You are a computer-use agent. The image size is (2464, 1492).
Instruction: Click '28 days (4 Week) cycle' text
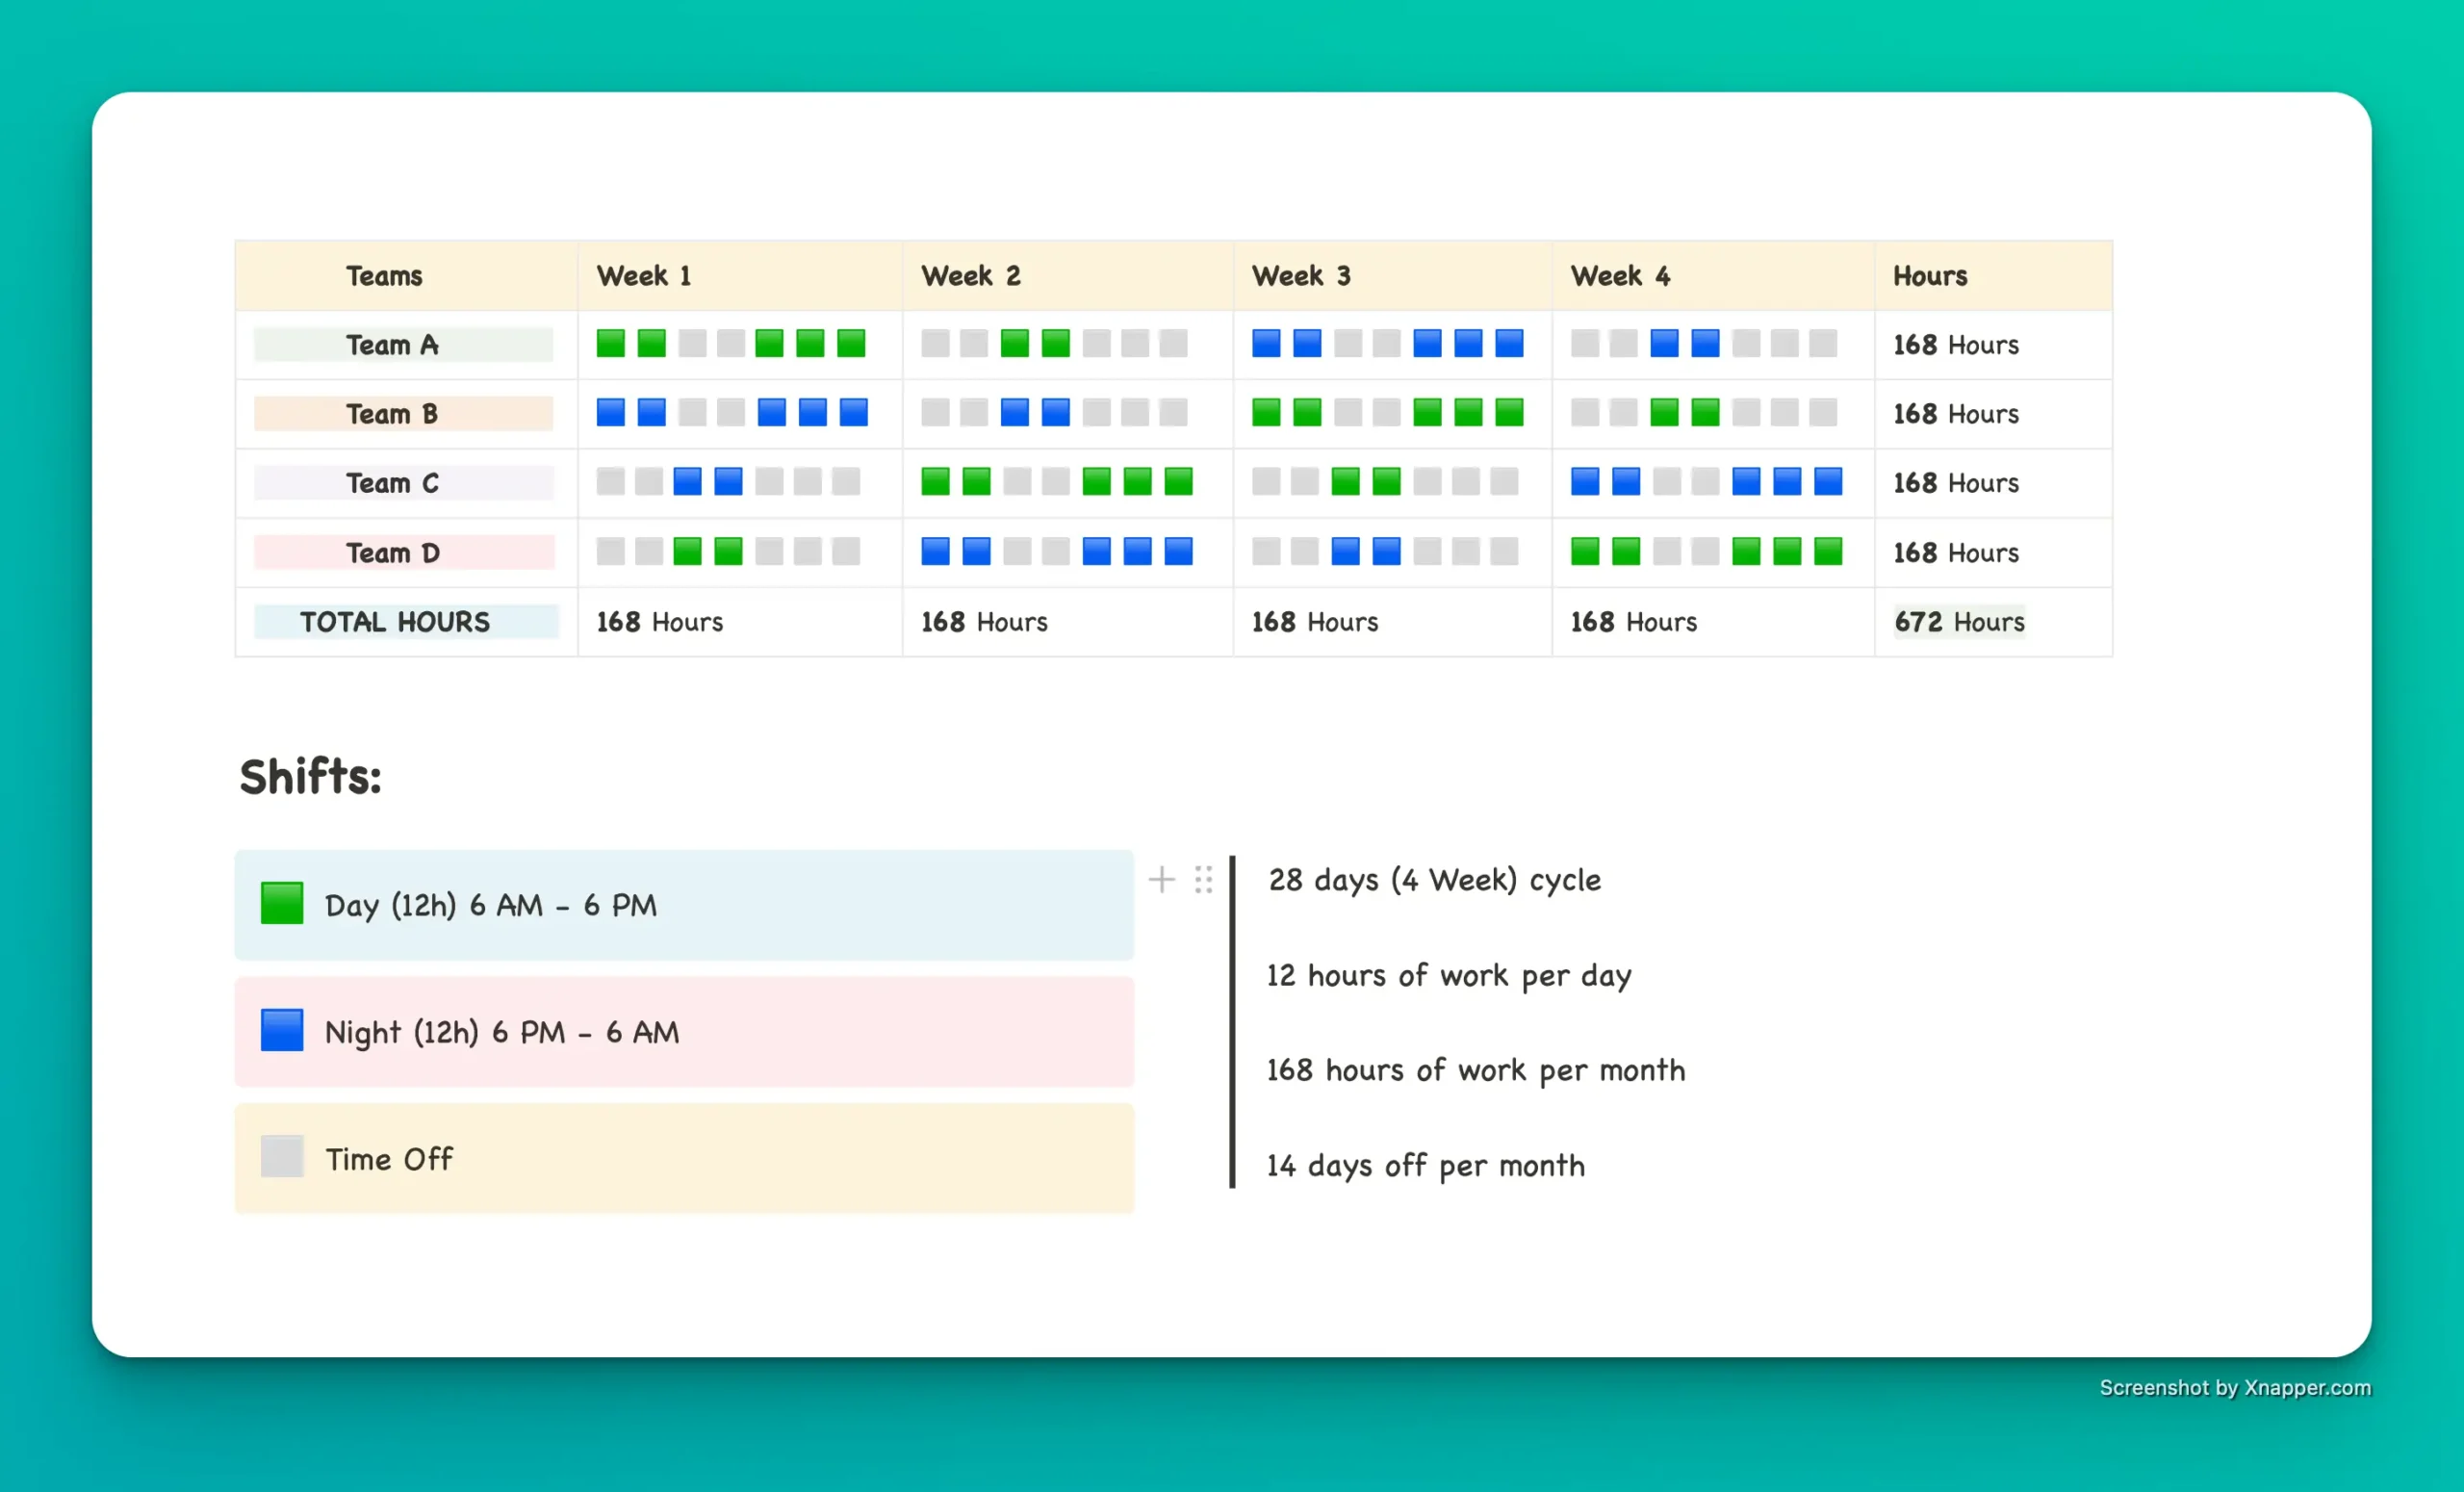click(x=1434, y=880)
